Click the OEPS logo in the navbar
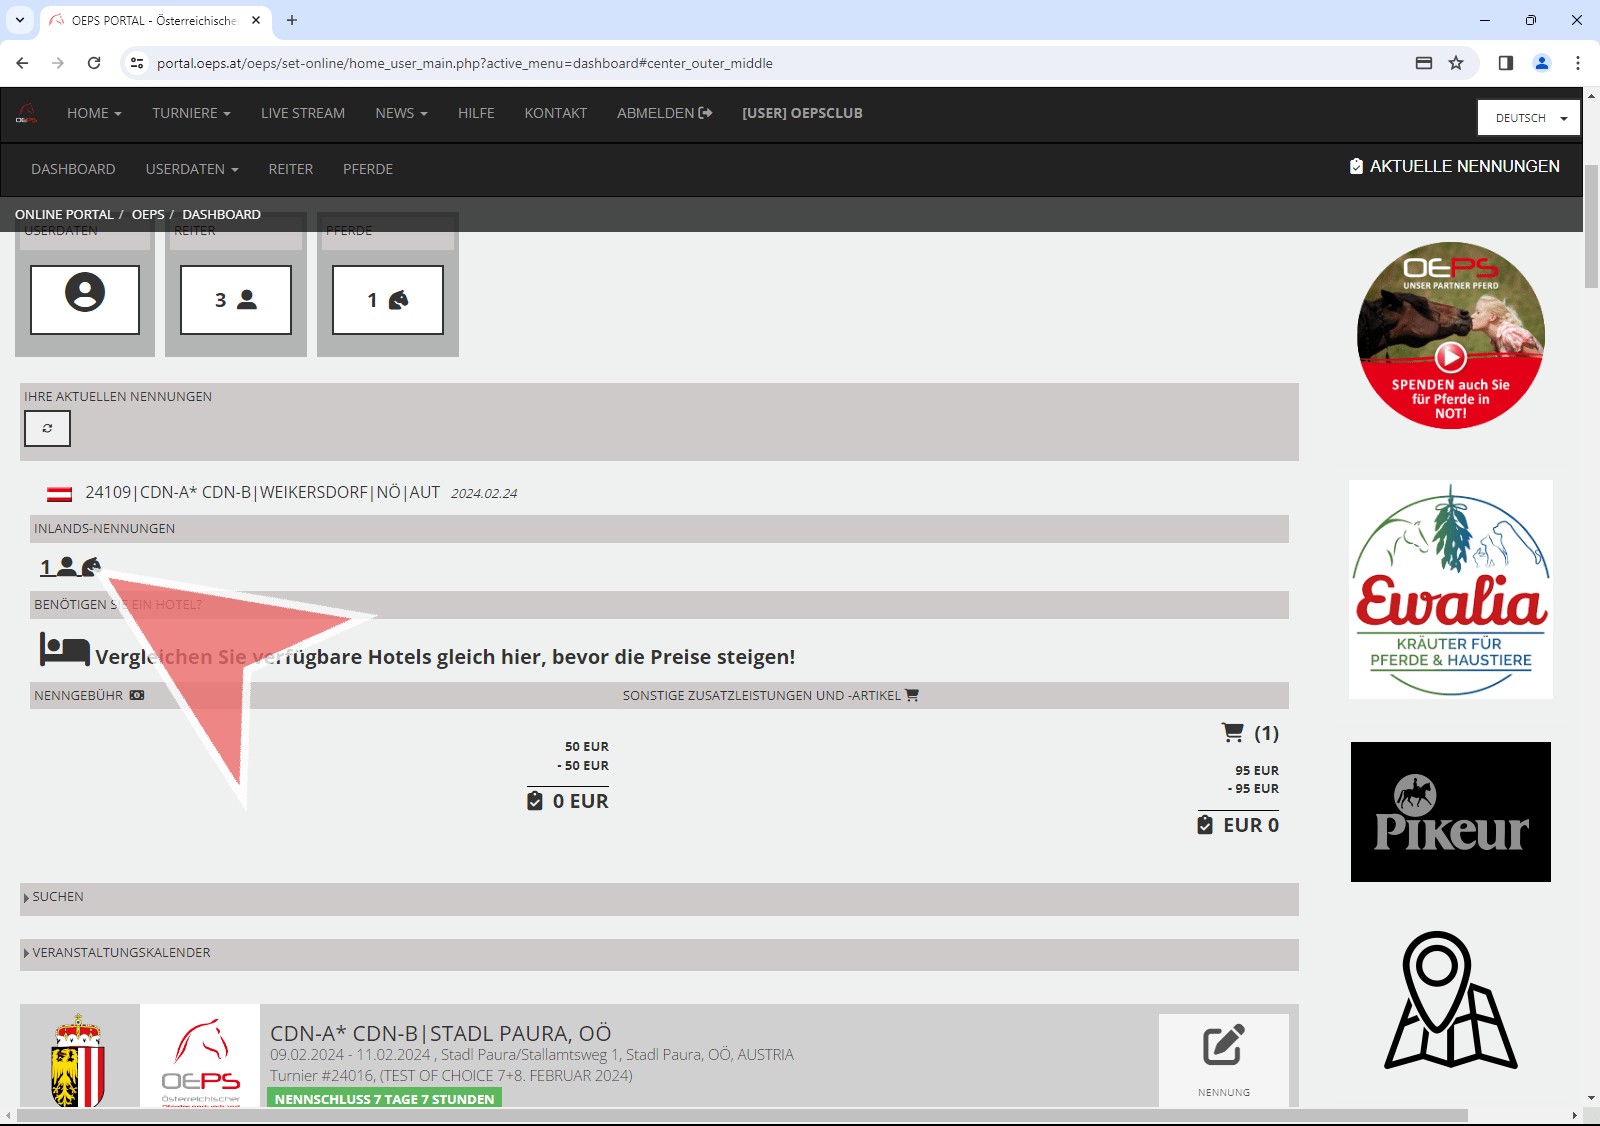Screen dimensions: 1600x1126 tap(27, 114)
